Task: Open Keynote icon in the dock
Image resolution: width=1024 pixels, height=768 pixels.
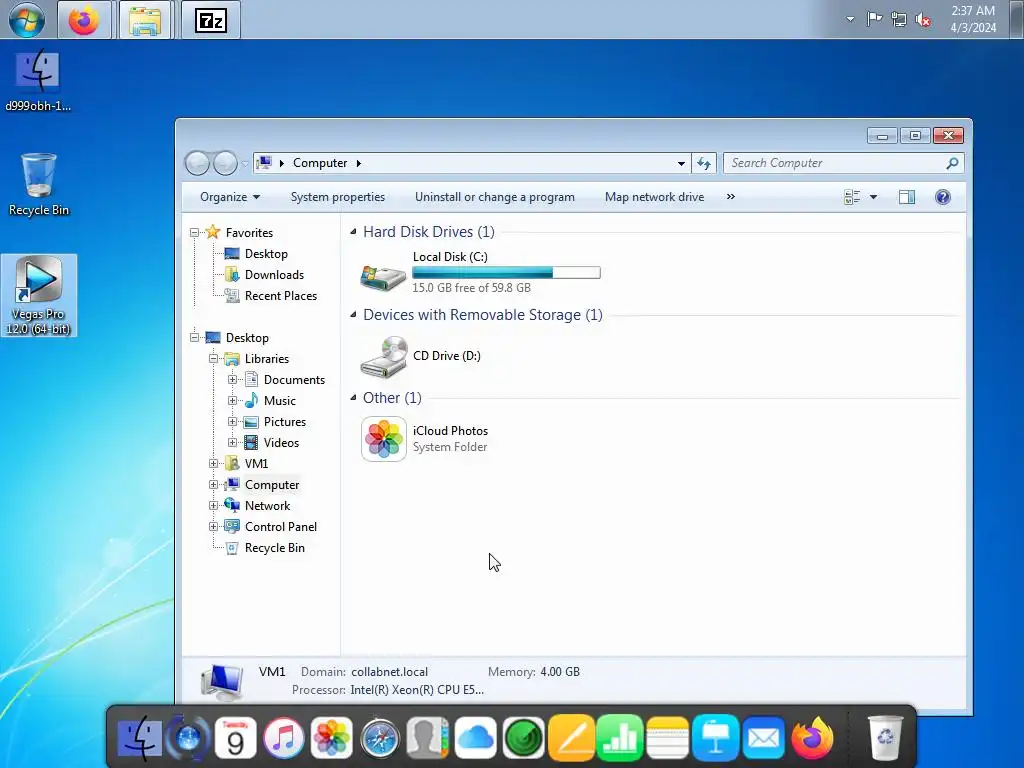Action: click(x=715, y=739)
